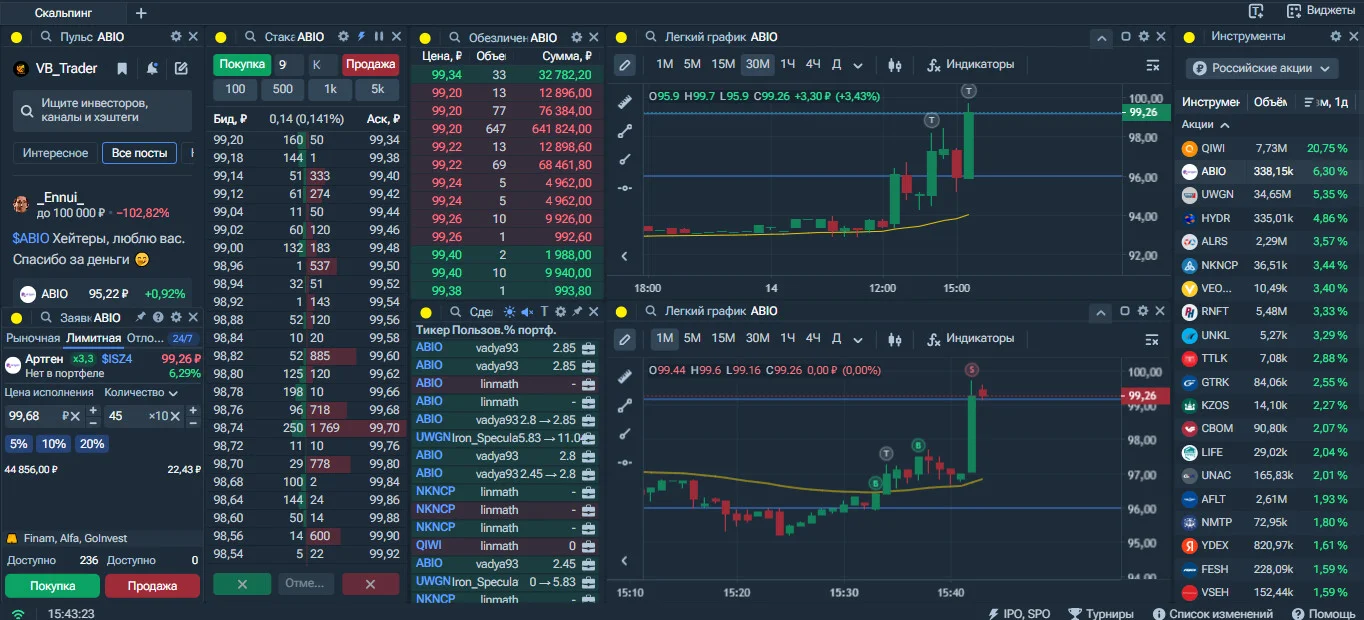The width and height of the screenshot is (1364, 620).
Task: Open Индикаторы on the upper chart
Action: (x=970, y=64)
